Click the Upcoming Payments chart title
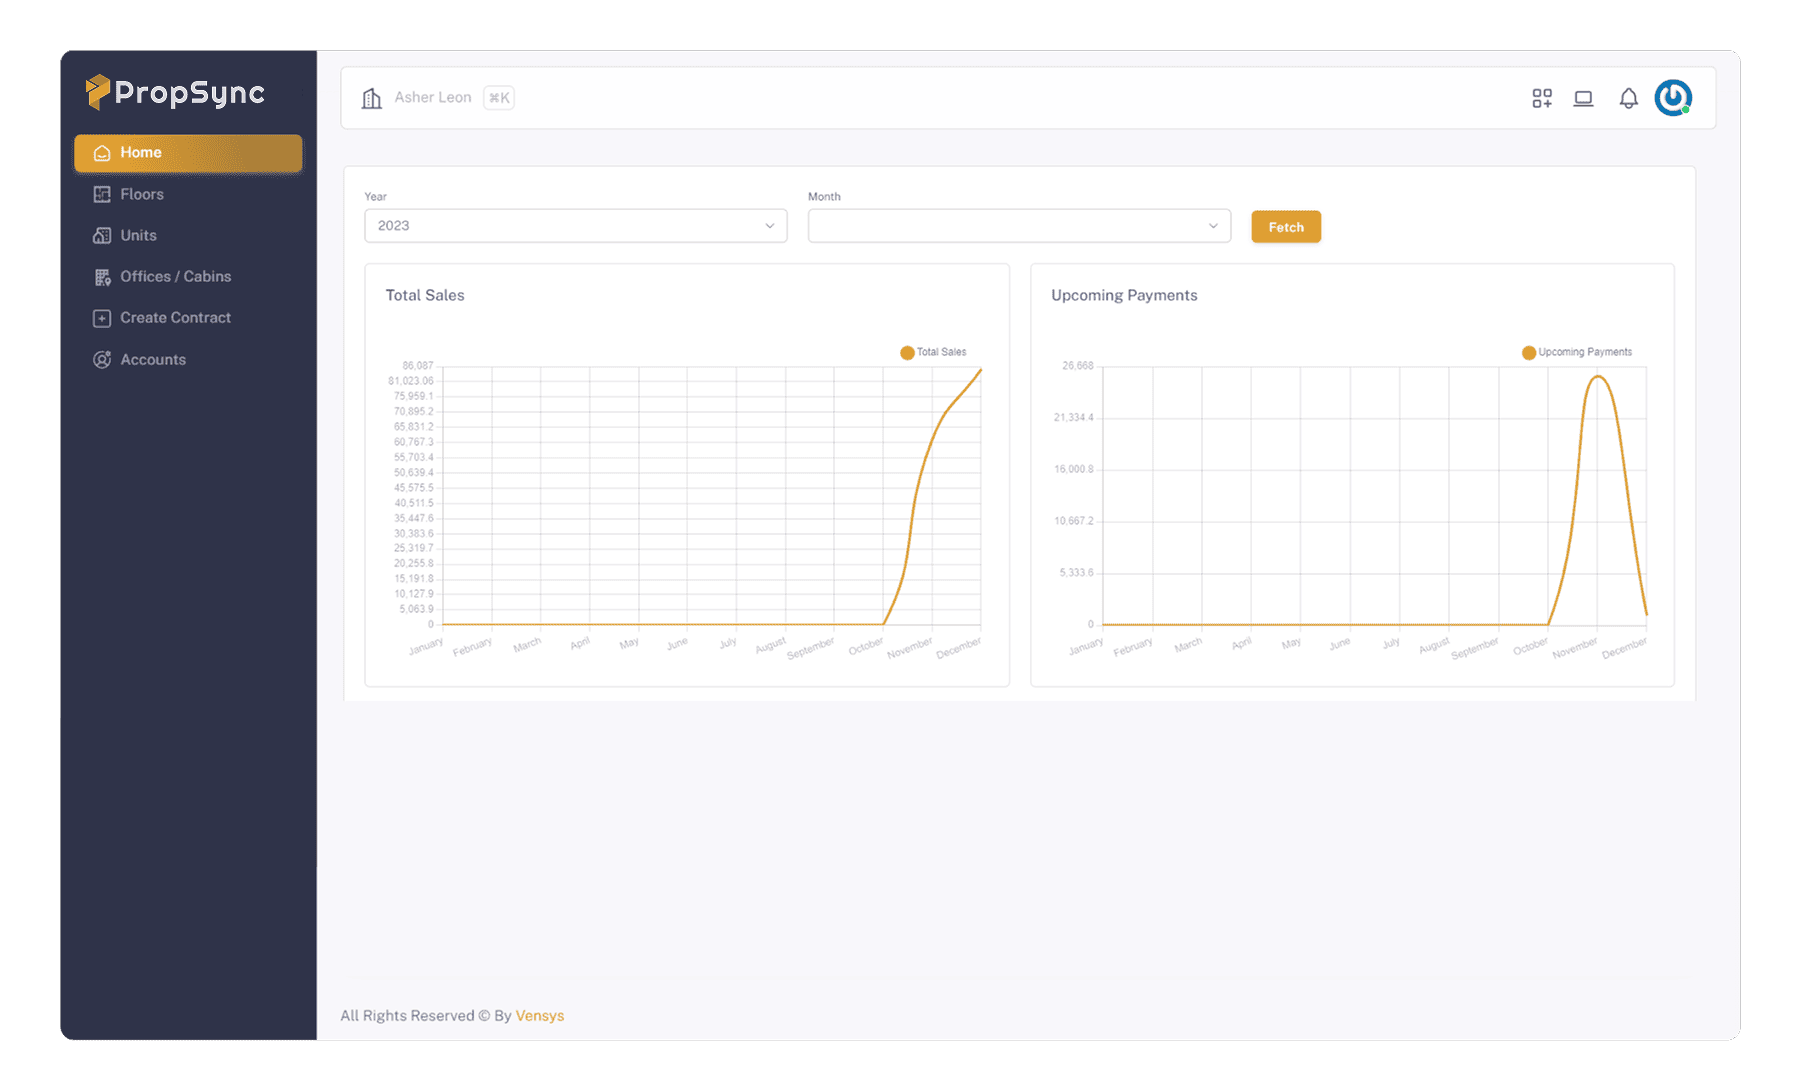This screenshot has height=1090, width=1801. coord(1124,295)
